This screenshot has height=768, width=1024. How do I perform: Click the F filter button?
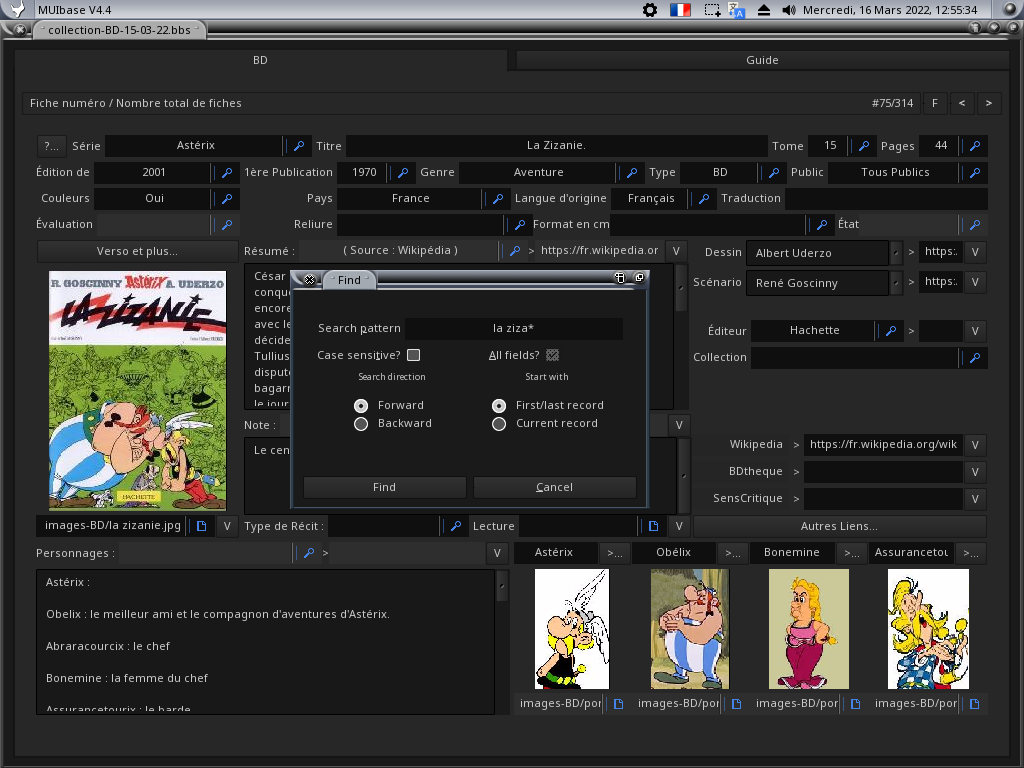935,103
